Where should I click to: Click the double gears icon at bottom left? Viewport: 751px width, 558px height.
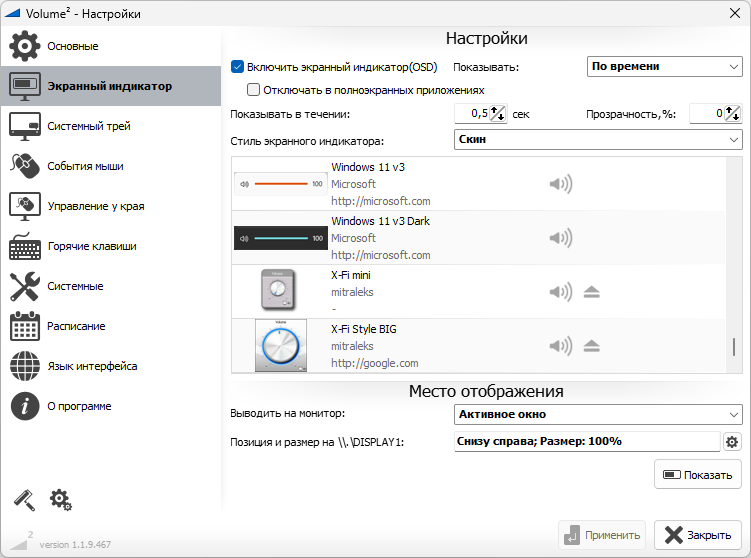60,500
